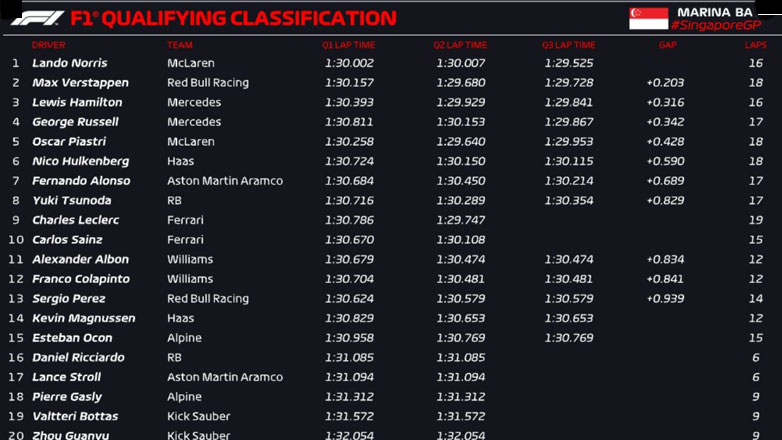Sort by the Q2 LAP TIME header
Viewport: 782px width, 440px height.
click(460, 45)
